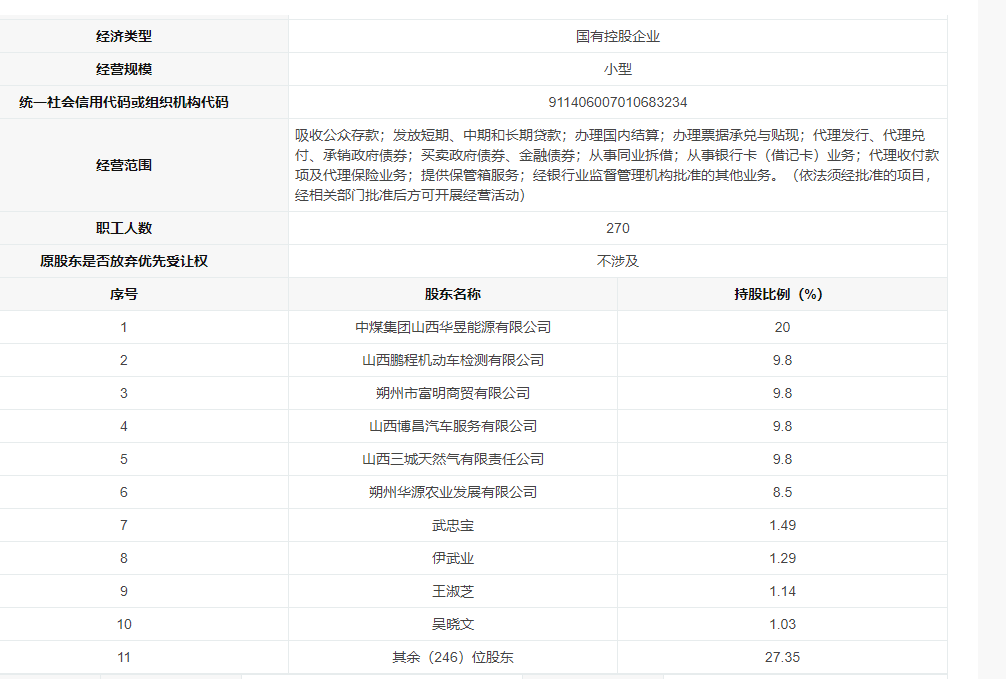Viewport: 1006px width, 679px height.
Task: Click serial number 7 in 序号 column
Action: pyautogui.click(x=124, y=526)
